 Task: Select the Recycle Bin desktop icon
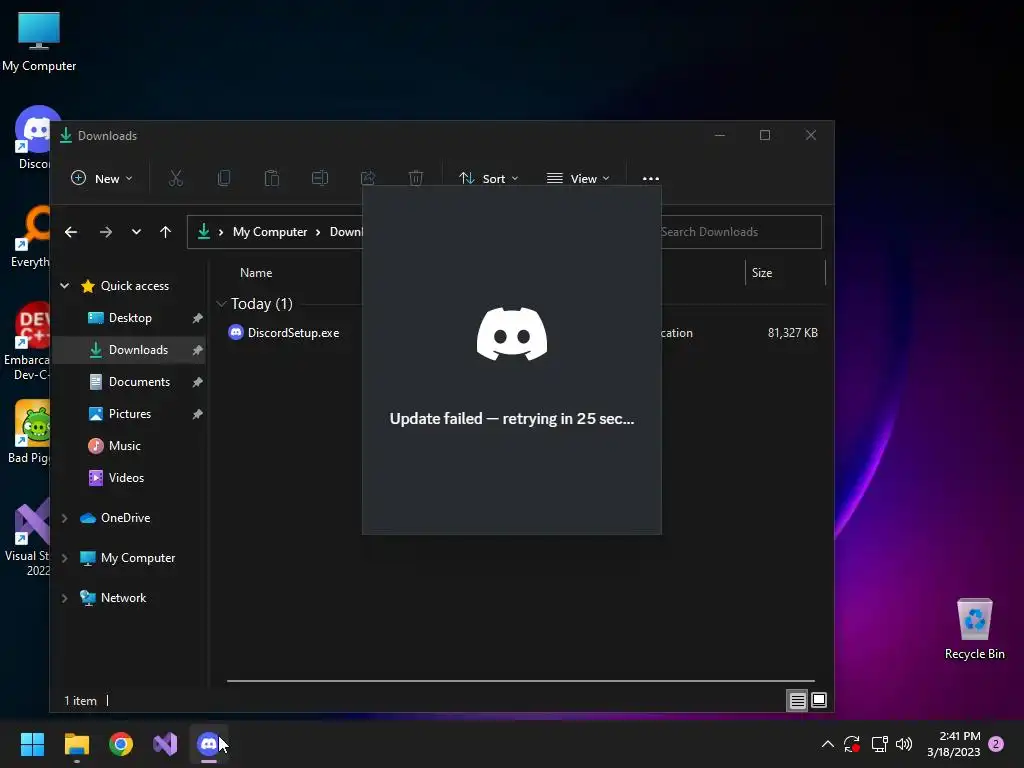click(974, 629)
